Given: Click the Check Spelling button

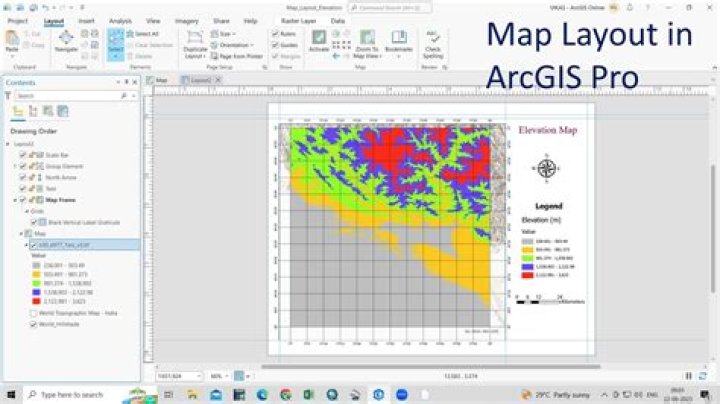Looking at the screenshot, I should pyautogui.click(x=433, y=45).
